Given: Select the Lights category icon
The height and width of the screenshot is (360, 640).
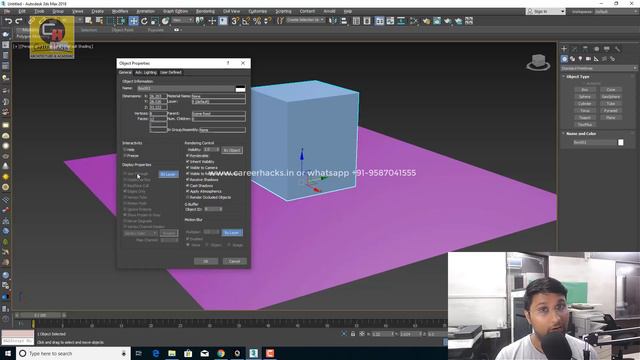Looking at the screenshot, I should point(580,59).
